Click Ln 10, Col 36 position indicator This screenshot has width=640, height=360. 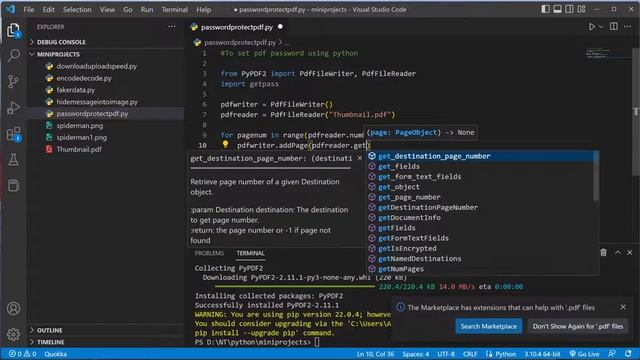tap(375, 354)
